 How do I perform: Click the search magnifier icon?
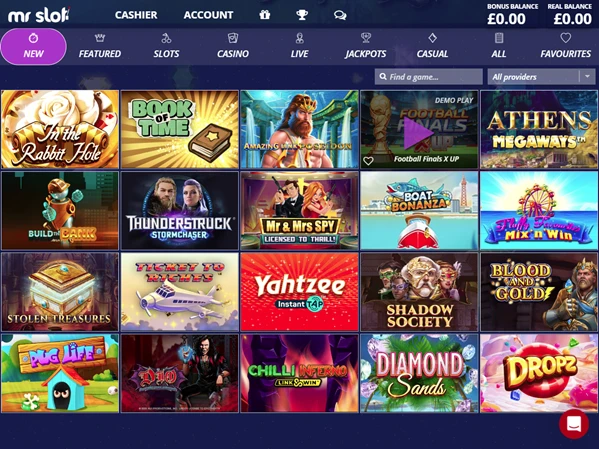[x=383, y=77]
